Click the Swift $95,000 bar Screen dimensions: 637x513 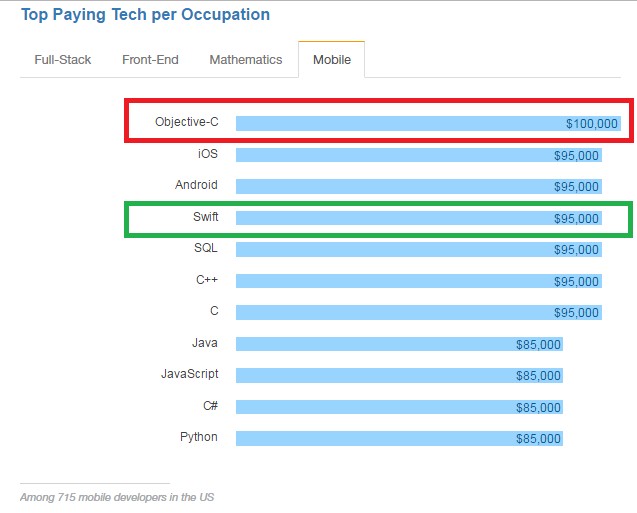(x=419, y=218)
